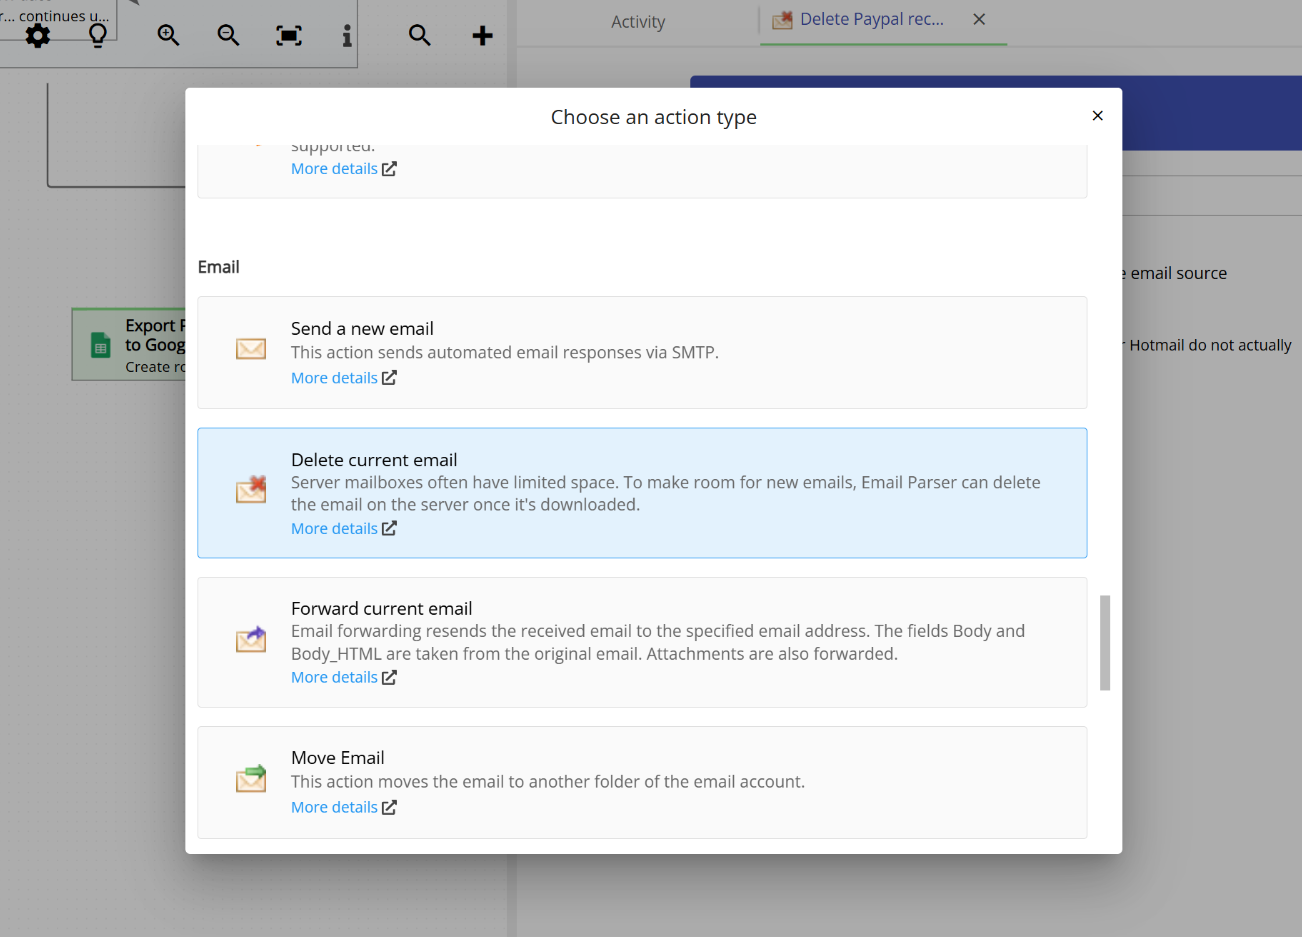
Task: Open More details for Send a new email
Action: [334, 377]
